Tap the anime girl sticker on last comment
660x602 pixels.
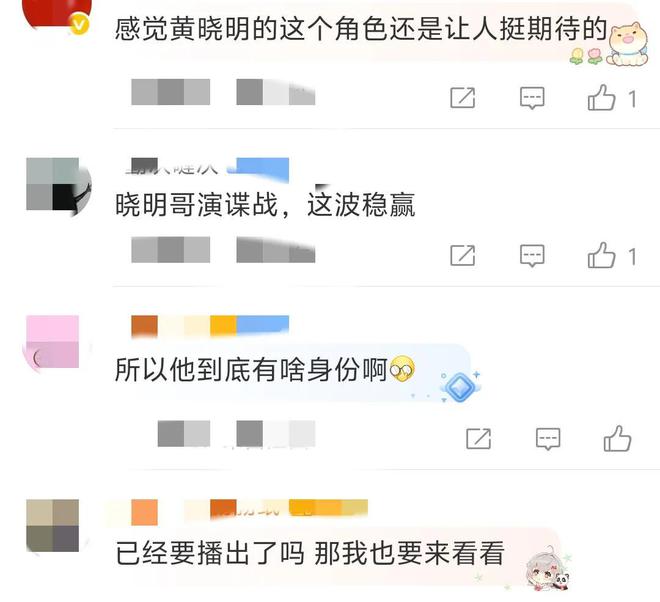tap(547, 567)
